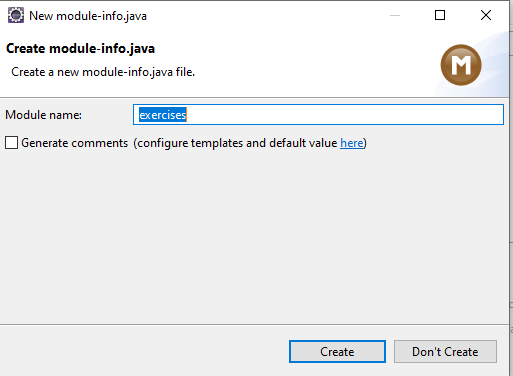Click the Generate comments label text
The height and width of the screenshot is (376, 513).
point(75,143)
